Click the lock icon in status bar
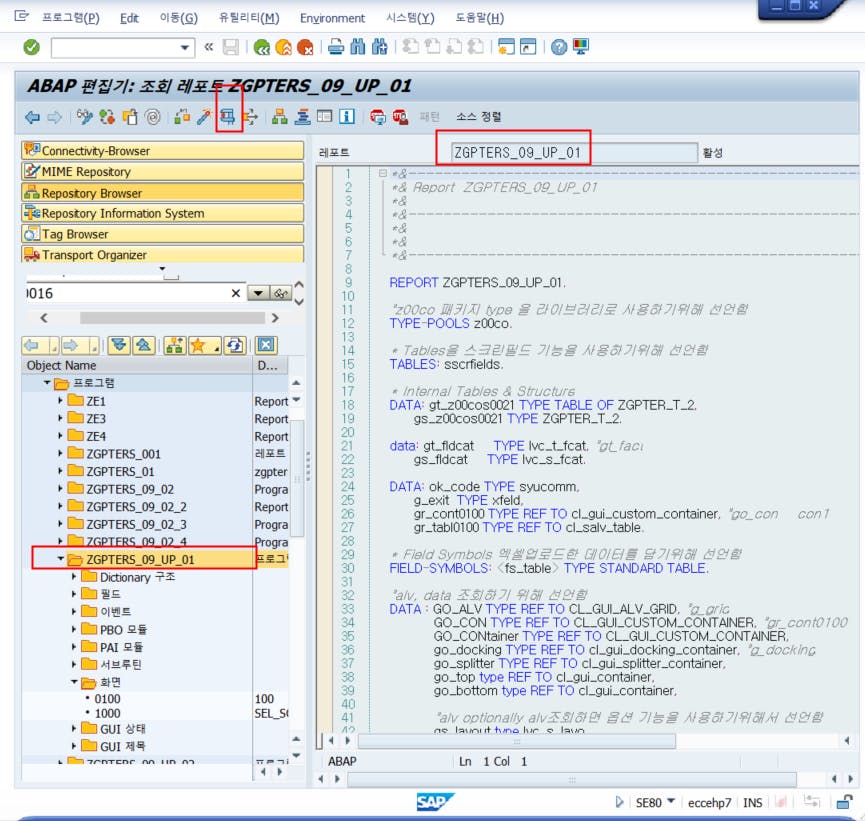This screenshot has height=821, width=865. coord(844,802)
